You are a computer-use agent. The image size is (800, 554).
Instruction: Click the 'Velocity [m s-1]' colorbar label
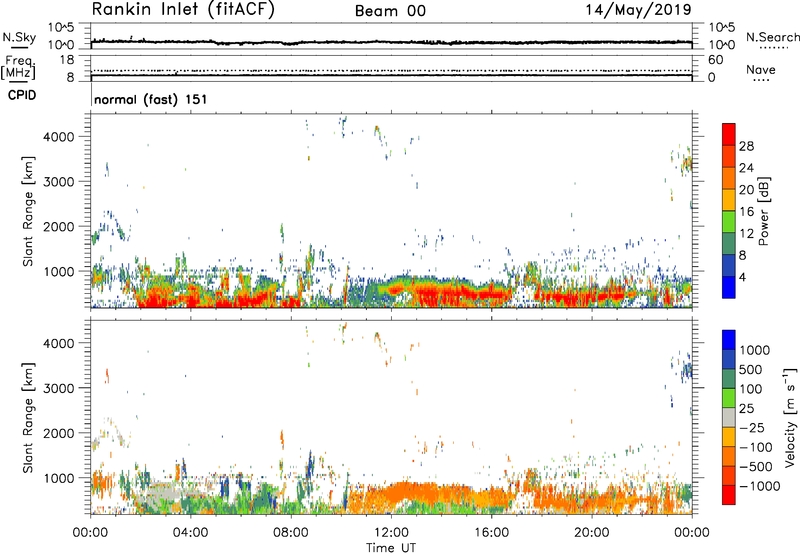tap(790, 418)
